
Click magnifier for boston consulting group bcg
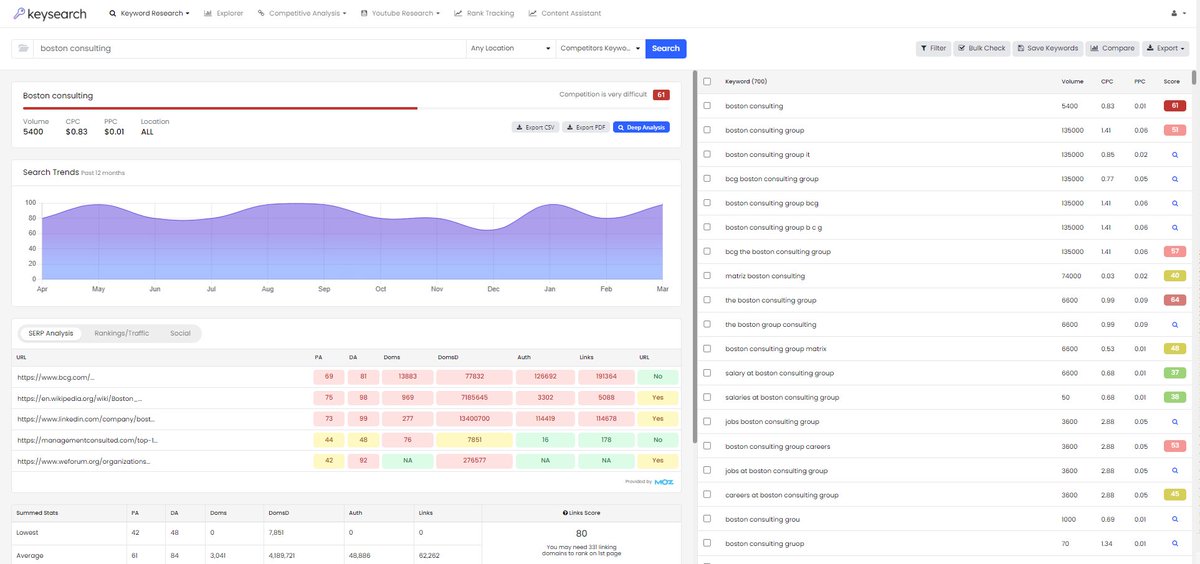[1175, 203]
